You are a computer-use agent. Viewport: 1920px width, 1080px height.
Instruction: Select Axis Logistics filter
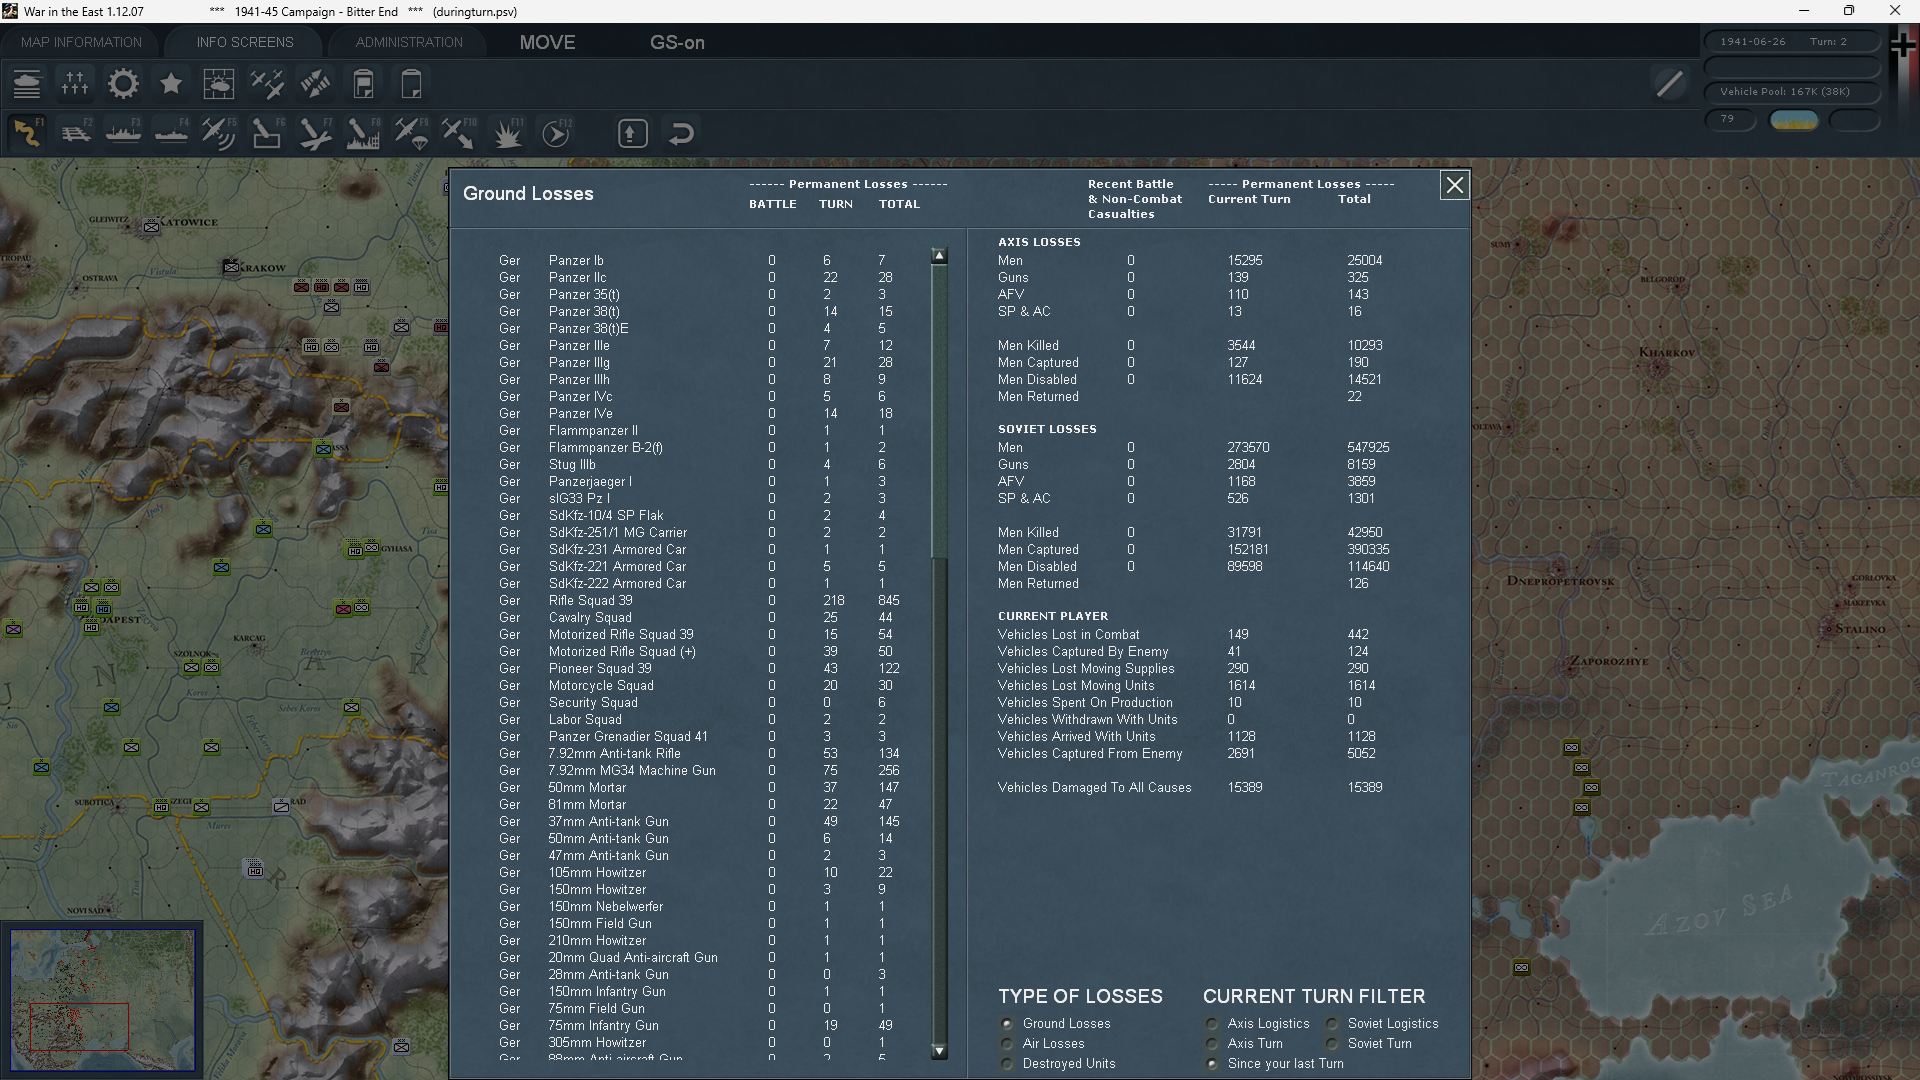pyautogui.click(x=1212, y=1023)
